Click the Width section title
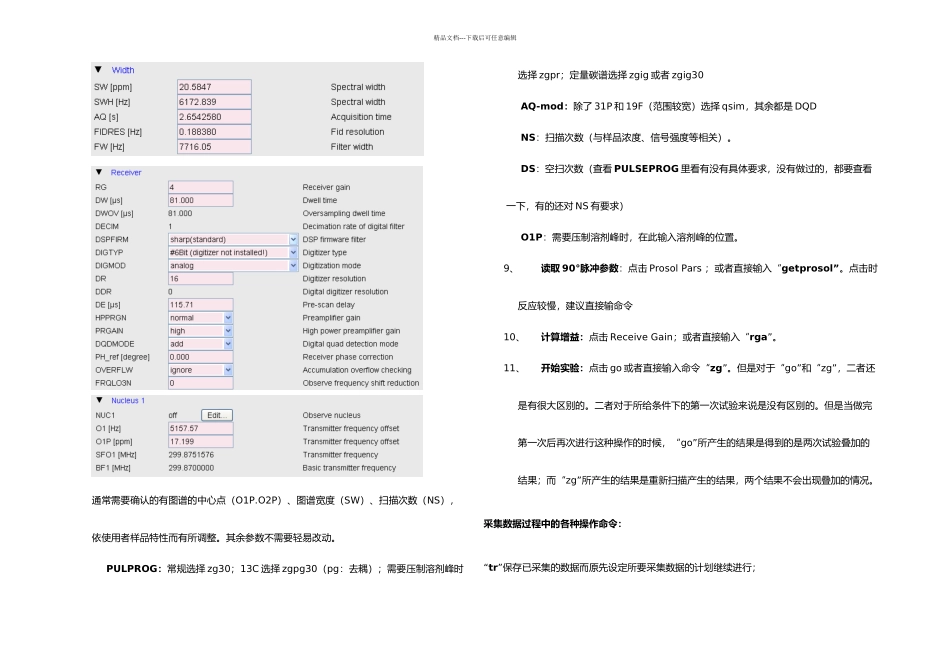950x672 pixels. tap(123, 70)
